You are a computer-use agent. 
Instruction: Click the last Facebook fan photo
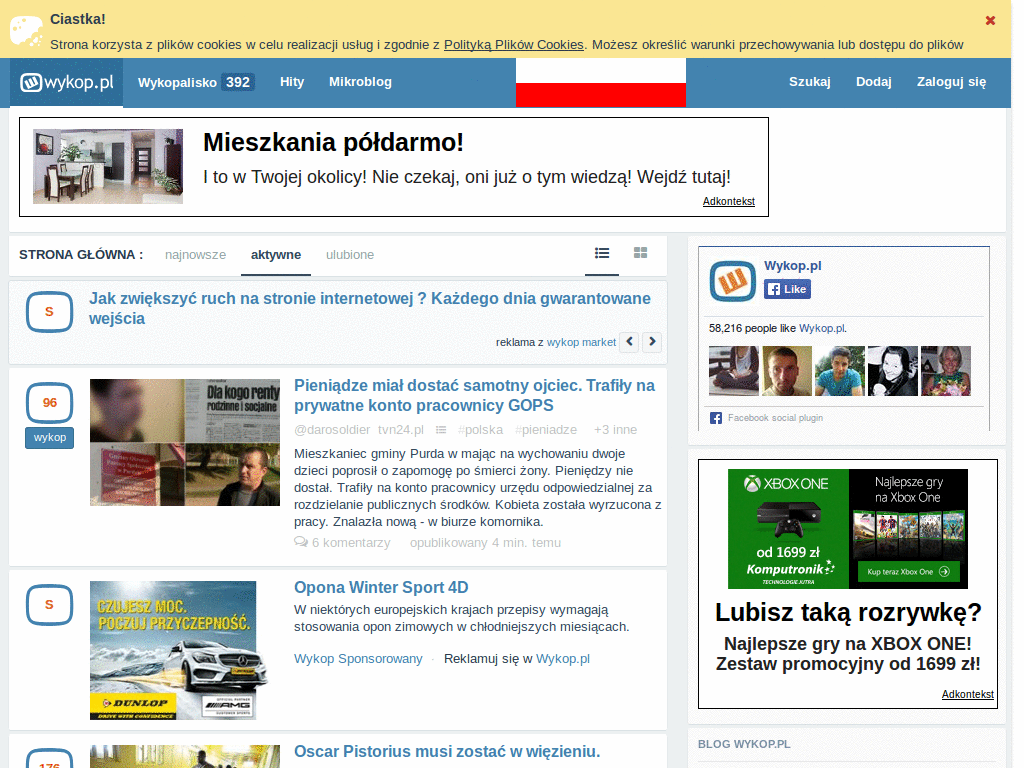[946, 371]
